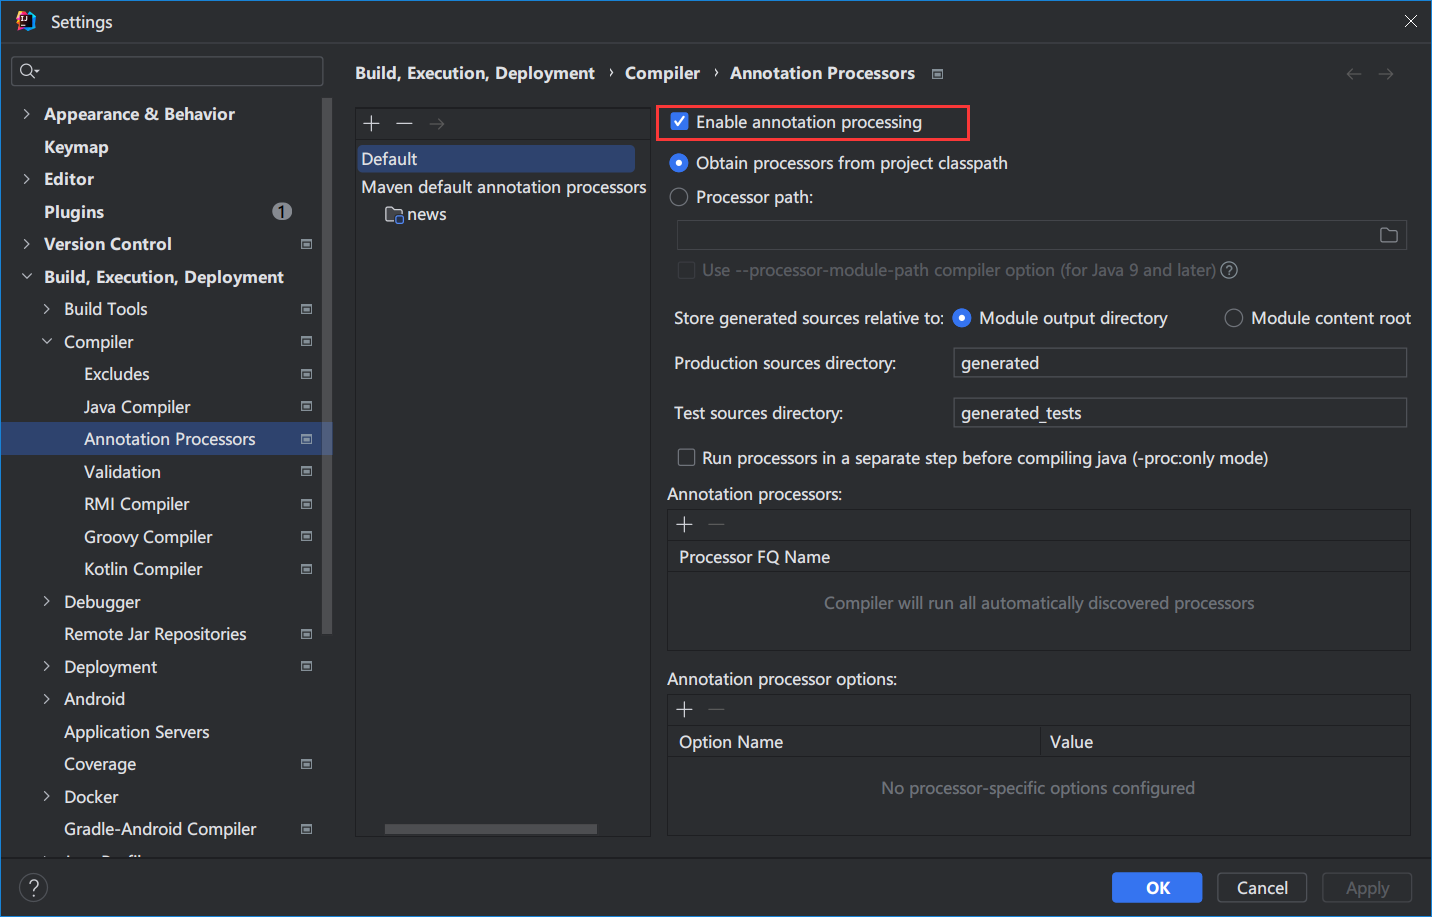
Task: Enable running processors in separate step
Action: 686,458
